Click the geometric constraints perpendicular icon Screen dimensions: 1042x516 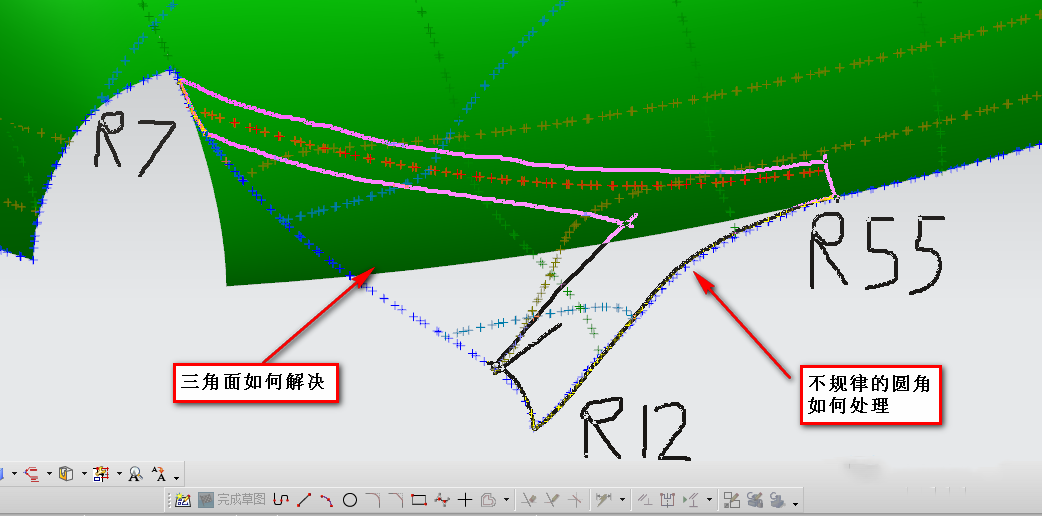646,499
